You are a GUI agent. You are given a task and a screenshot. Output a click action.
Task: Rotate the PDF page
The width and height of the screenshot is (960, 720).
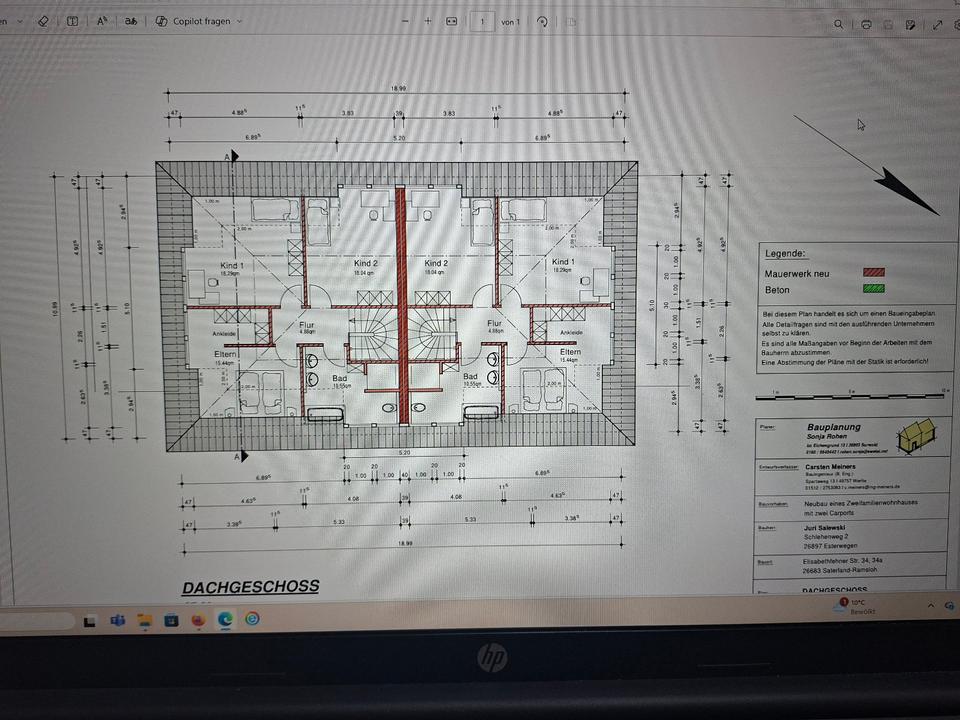point(542,21)
